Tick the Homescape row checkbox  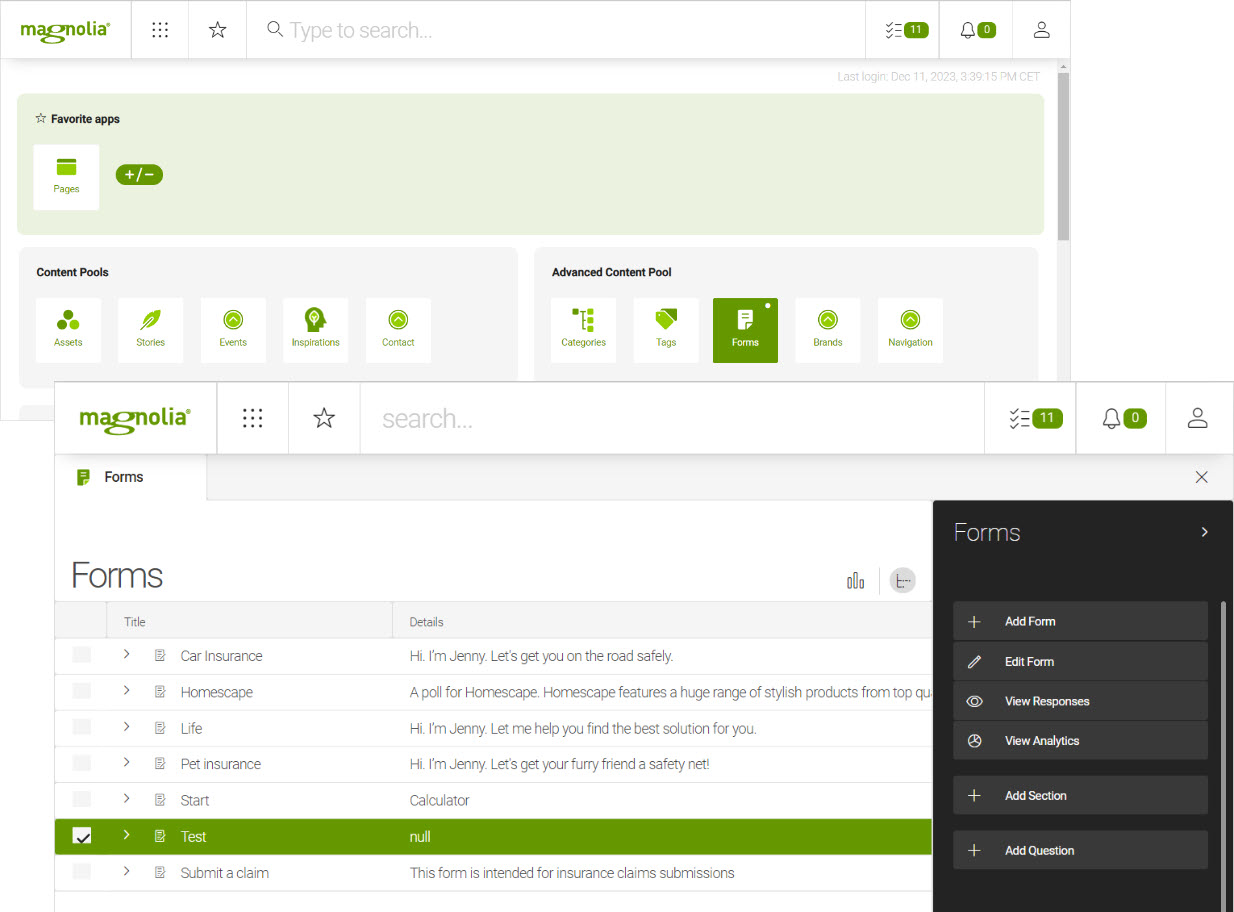tap(82, 691)
